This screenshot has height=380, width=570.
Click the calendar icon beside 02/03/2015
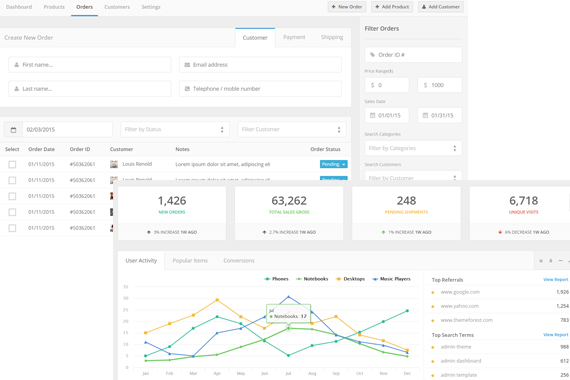point(13,130)
